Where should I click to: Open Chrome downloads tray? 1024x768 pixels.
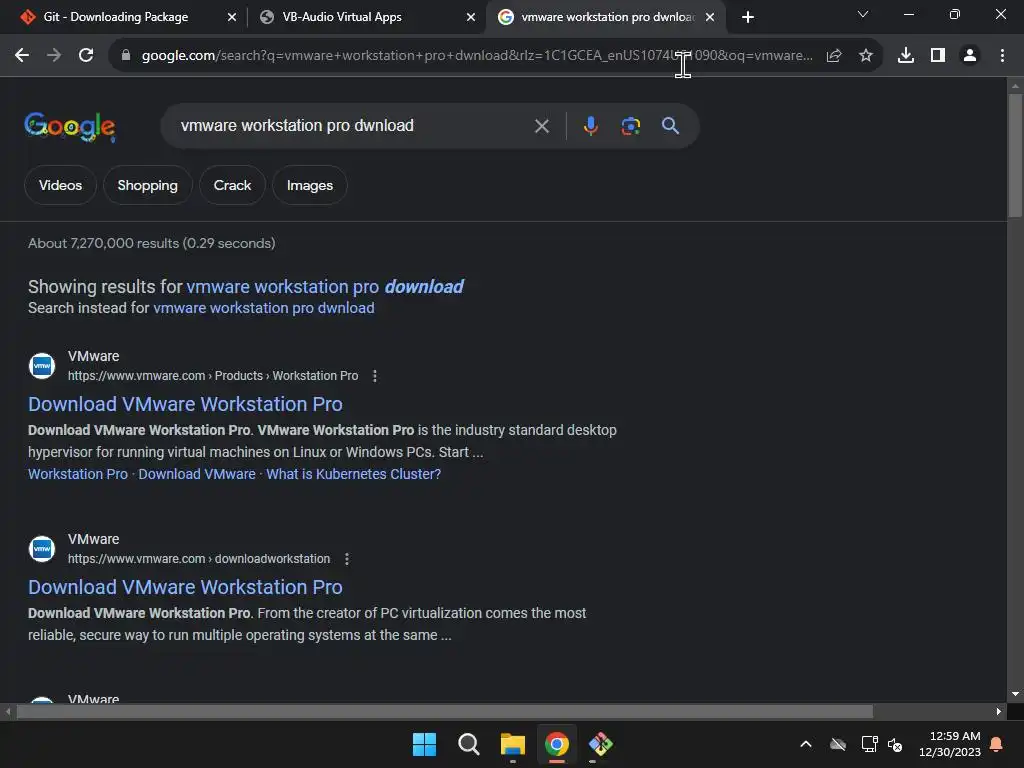click(906, 56)
